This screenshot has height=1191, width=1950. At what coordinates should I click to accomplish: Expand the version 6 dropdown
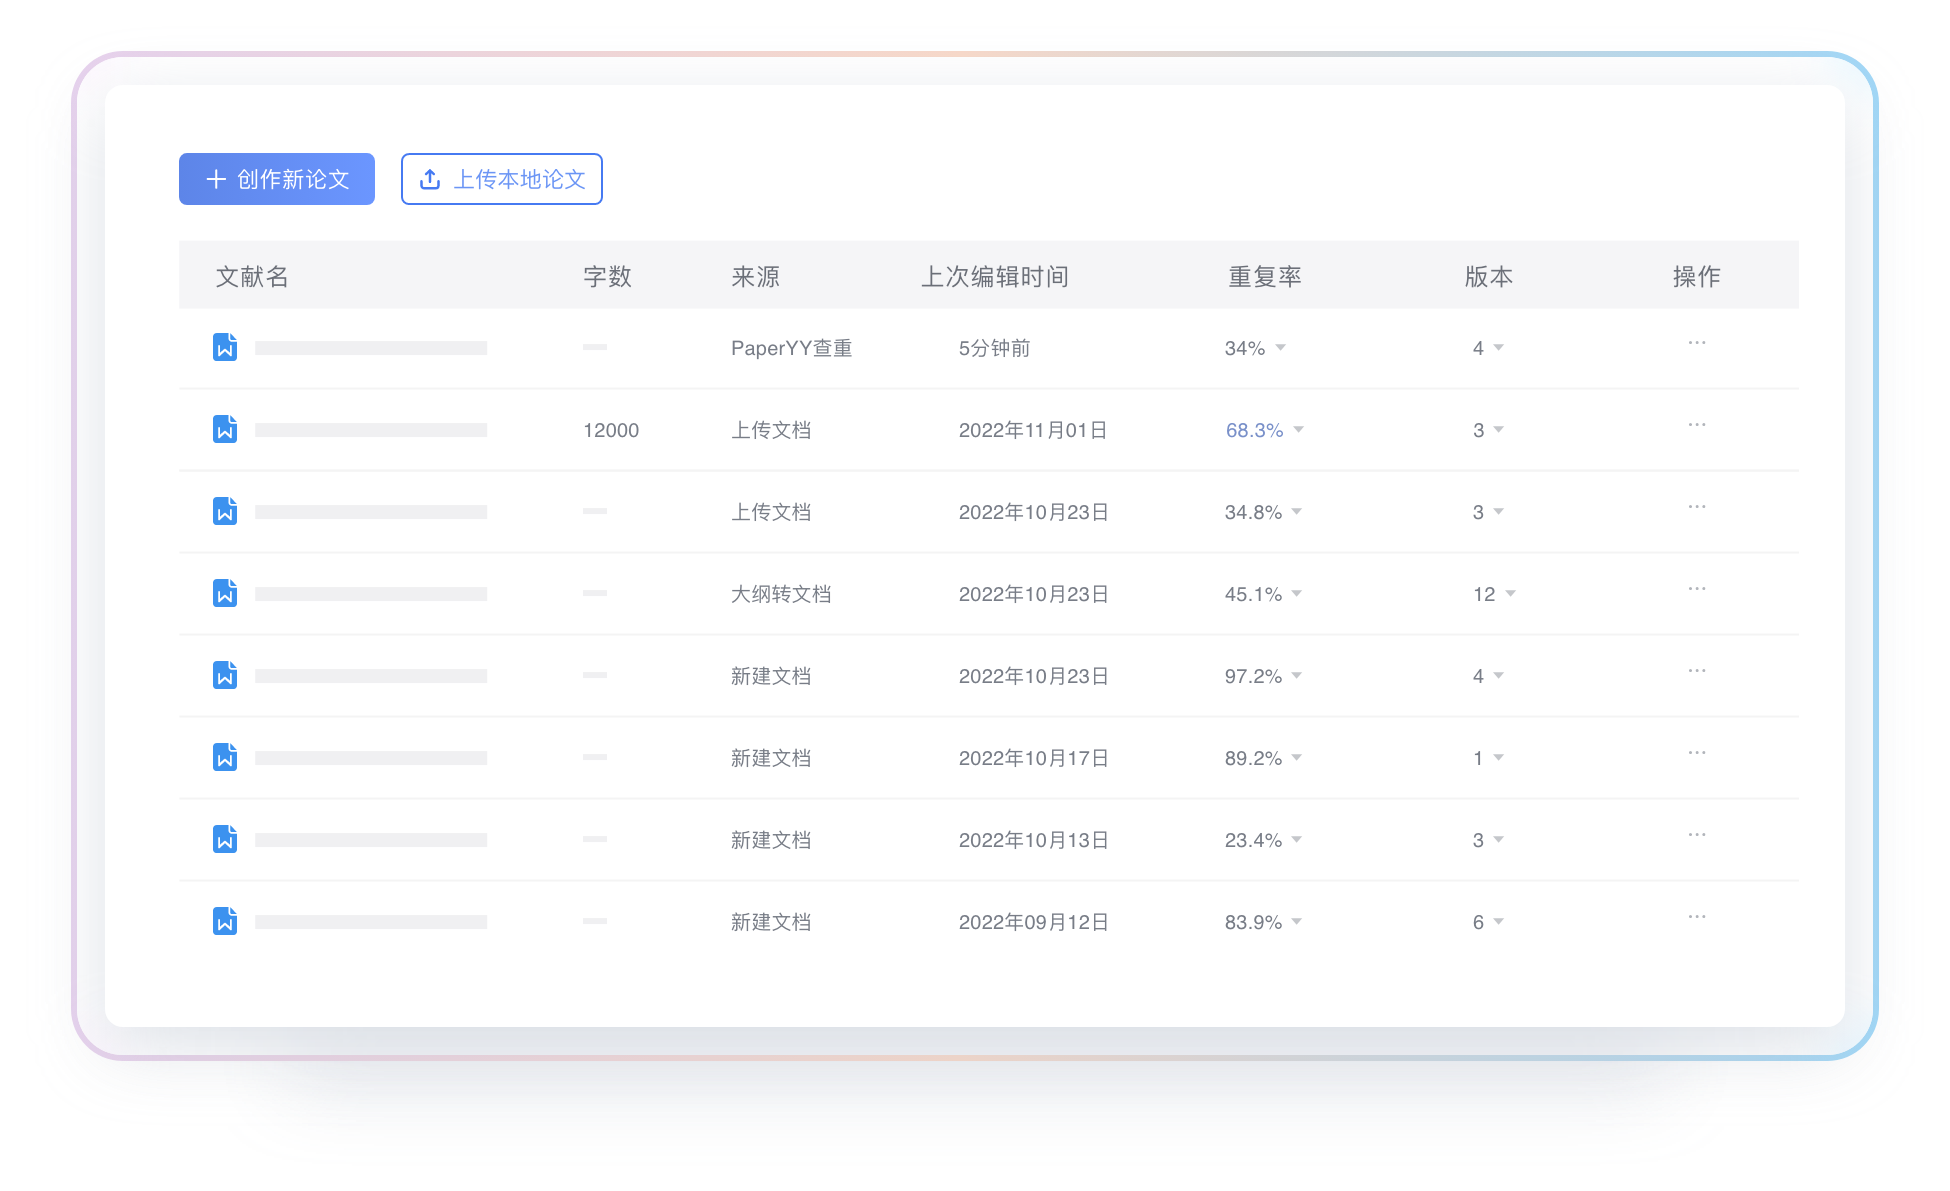pos(1498,922)
